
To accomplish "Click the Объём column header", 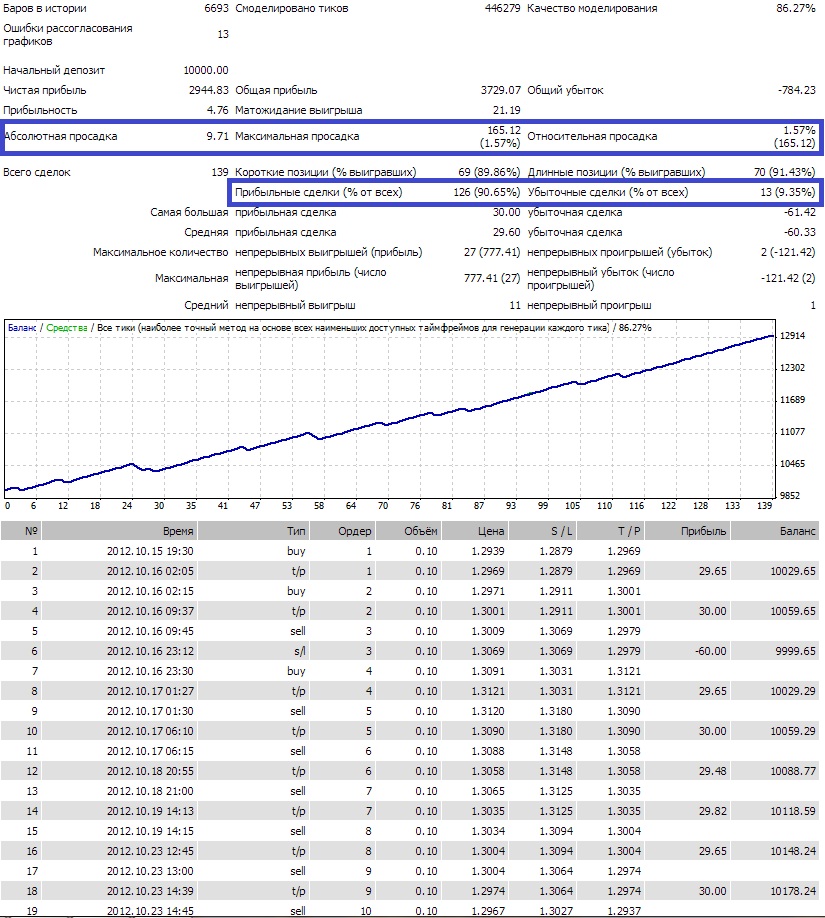I will [420, 531].
